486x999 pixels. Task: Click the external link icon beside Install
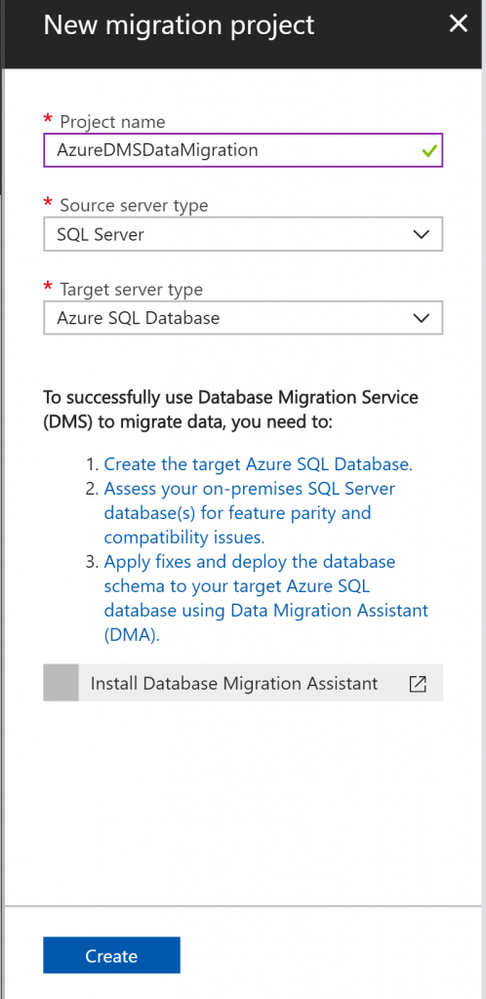tap(417, 684)
